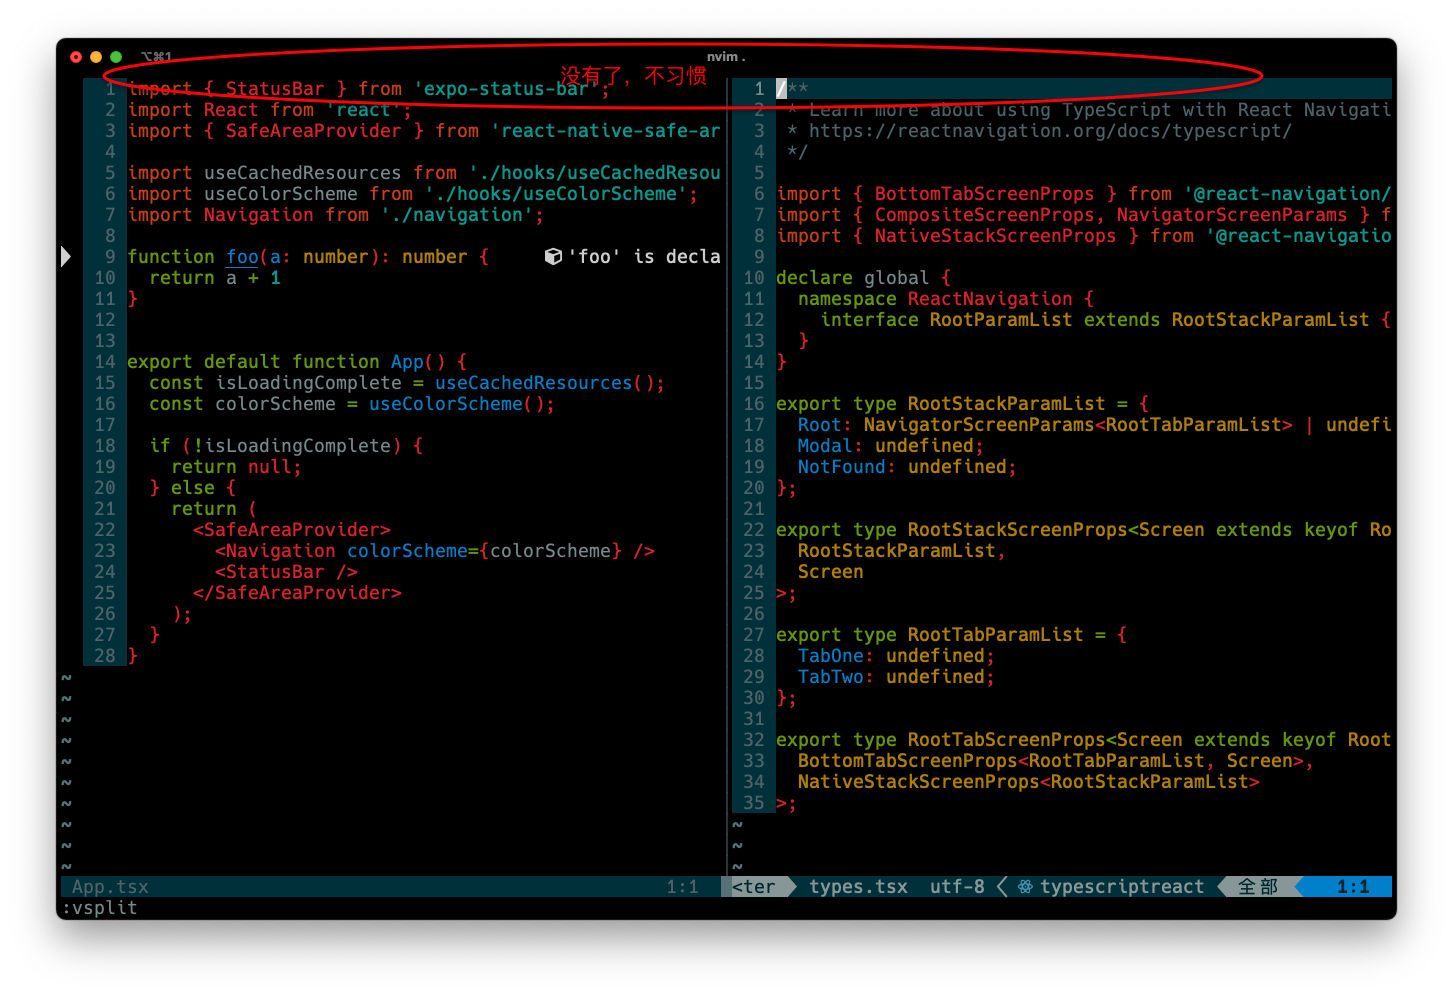
Task: Click NativeStackScreenProps in the line 8 import
Action: pyautogui.click(x=996, y=236)
